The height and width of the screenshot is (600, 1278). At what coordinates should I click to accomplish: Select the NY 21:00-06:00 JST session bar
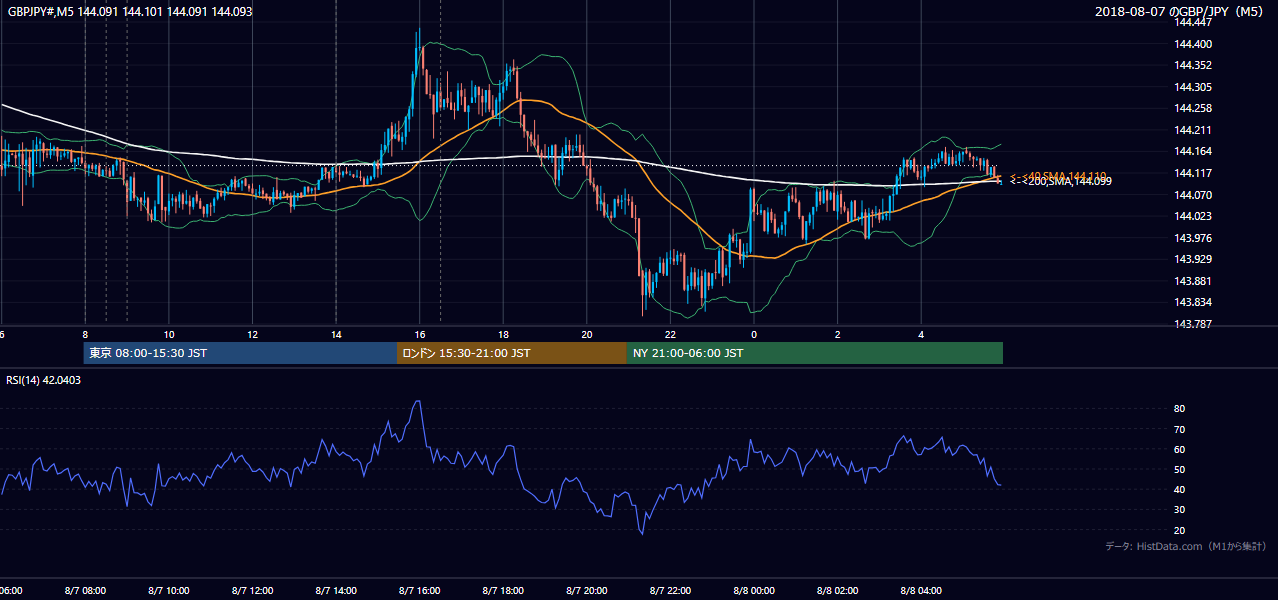(815, 353)
